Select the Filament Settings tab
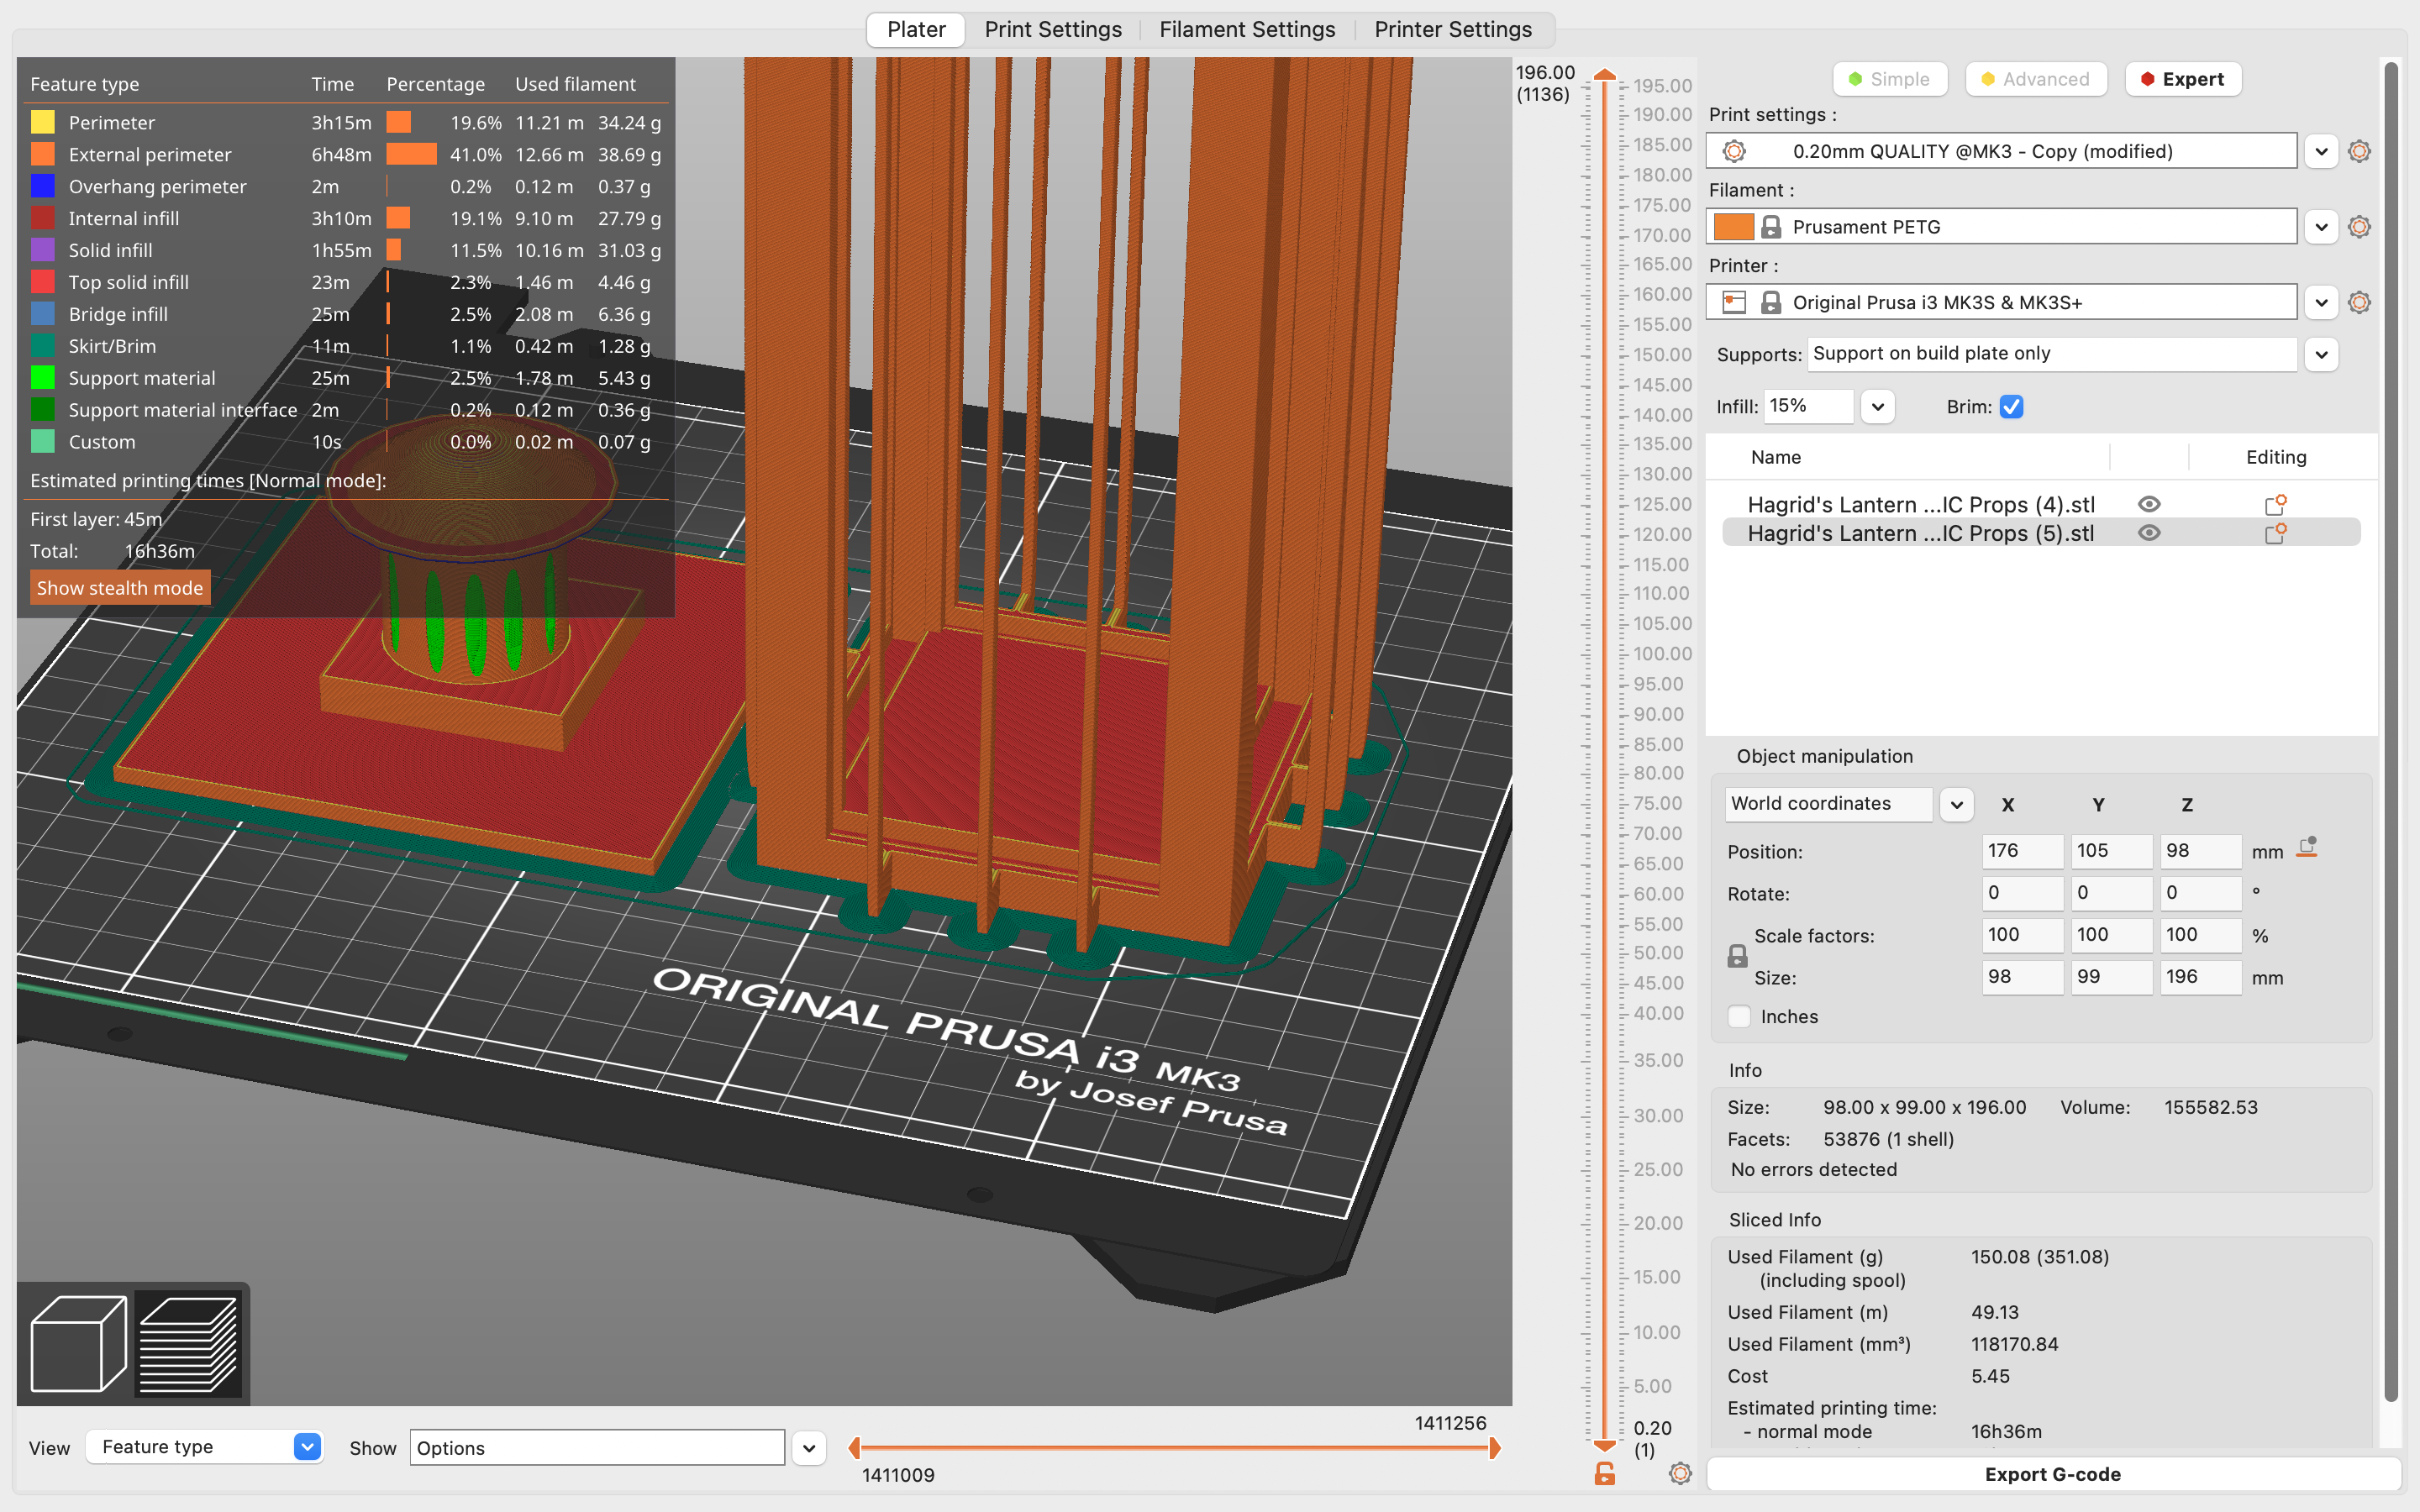 click(x=1248, y=29)
